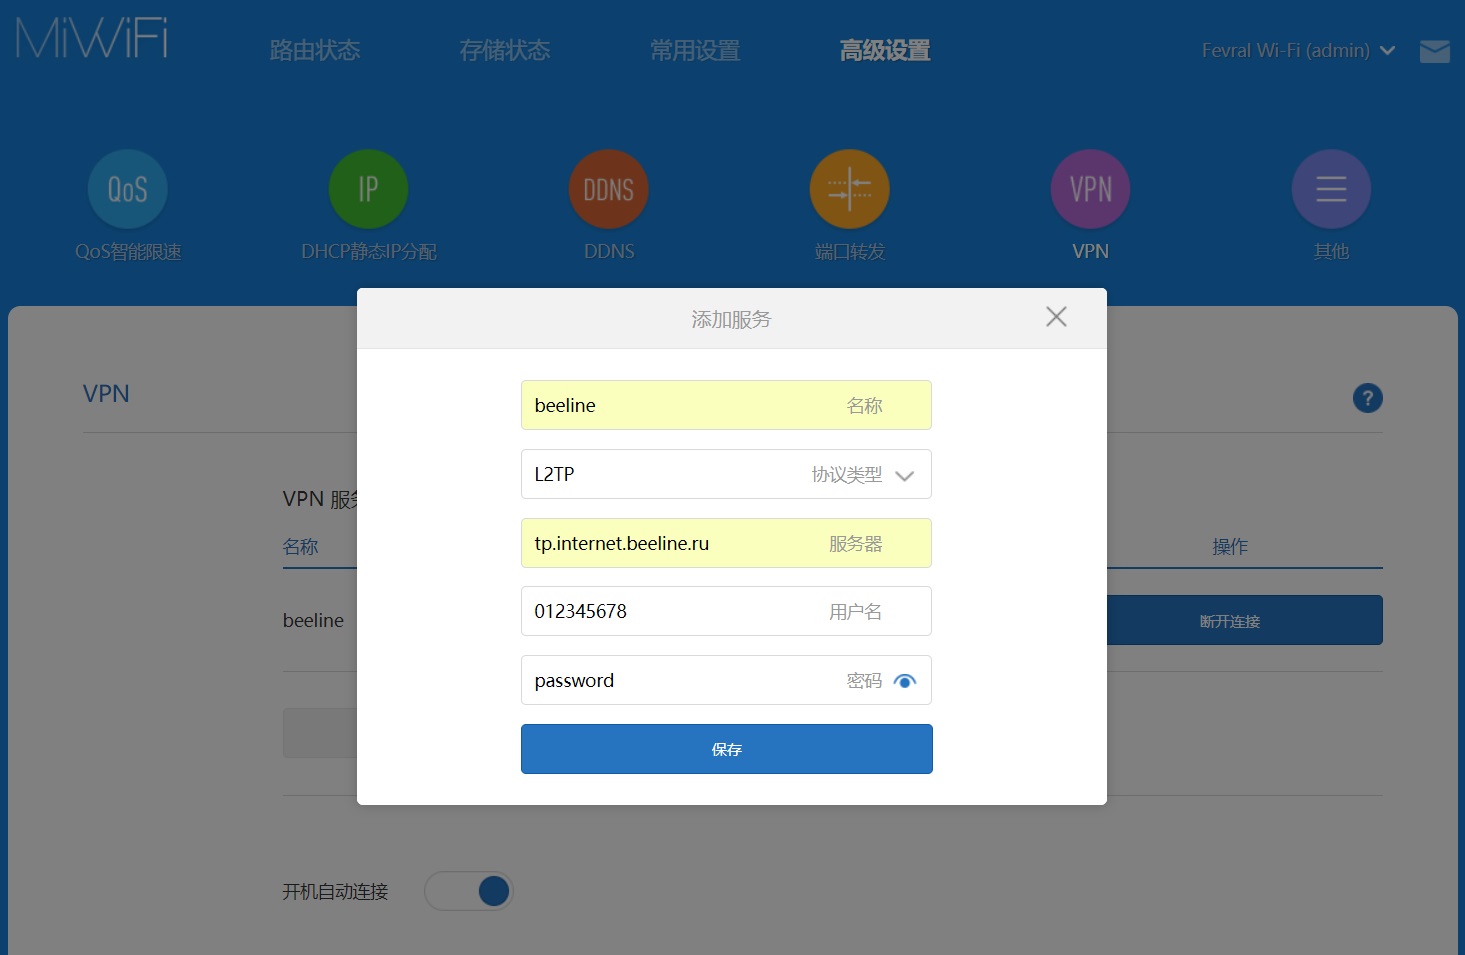Click the MiWiFi logo
Image resolution: width=1465 pixels, height=955 pixels.
pyautogui.click(x=92, y=38)
